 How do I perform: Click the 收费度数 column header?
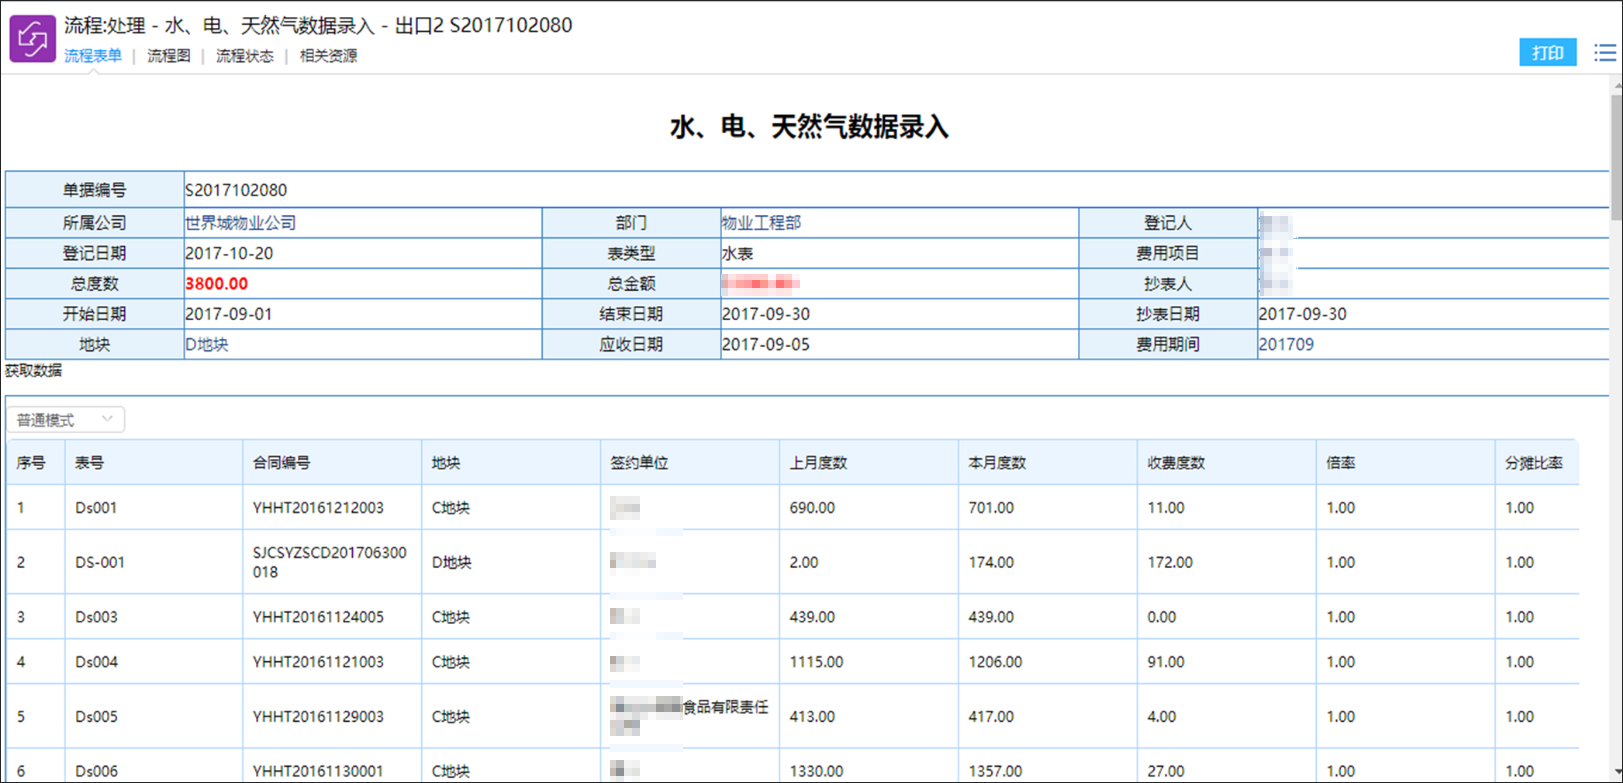coord(1176,463)
